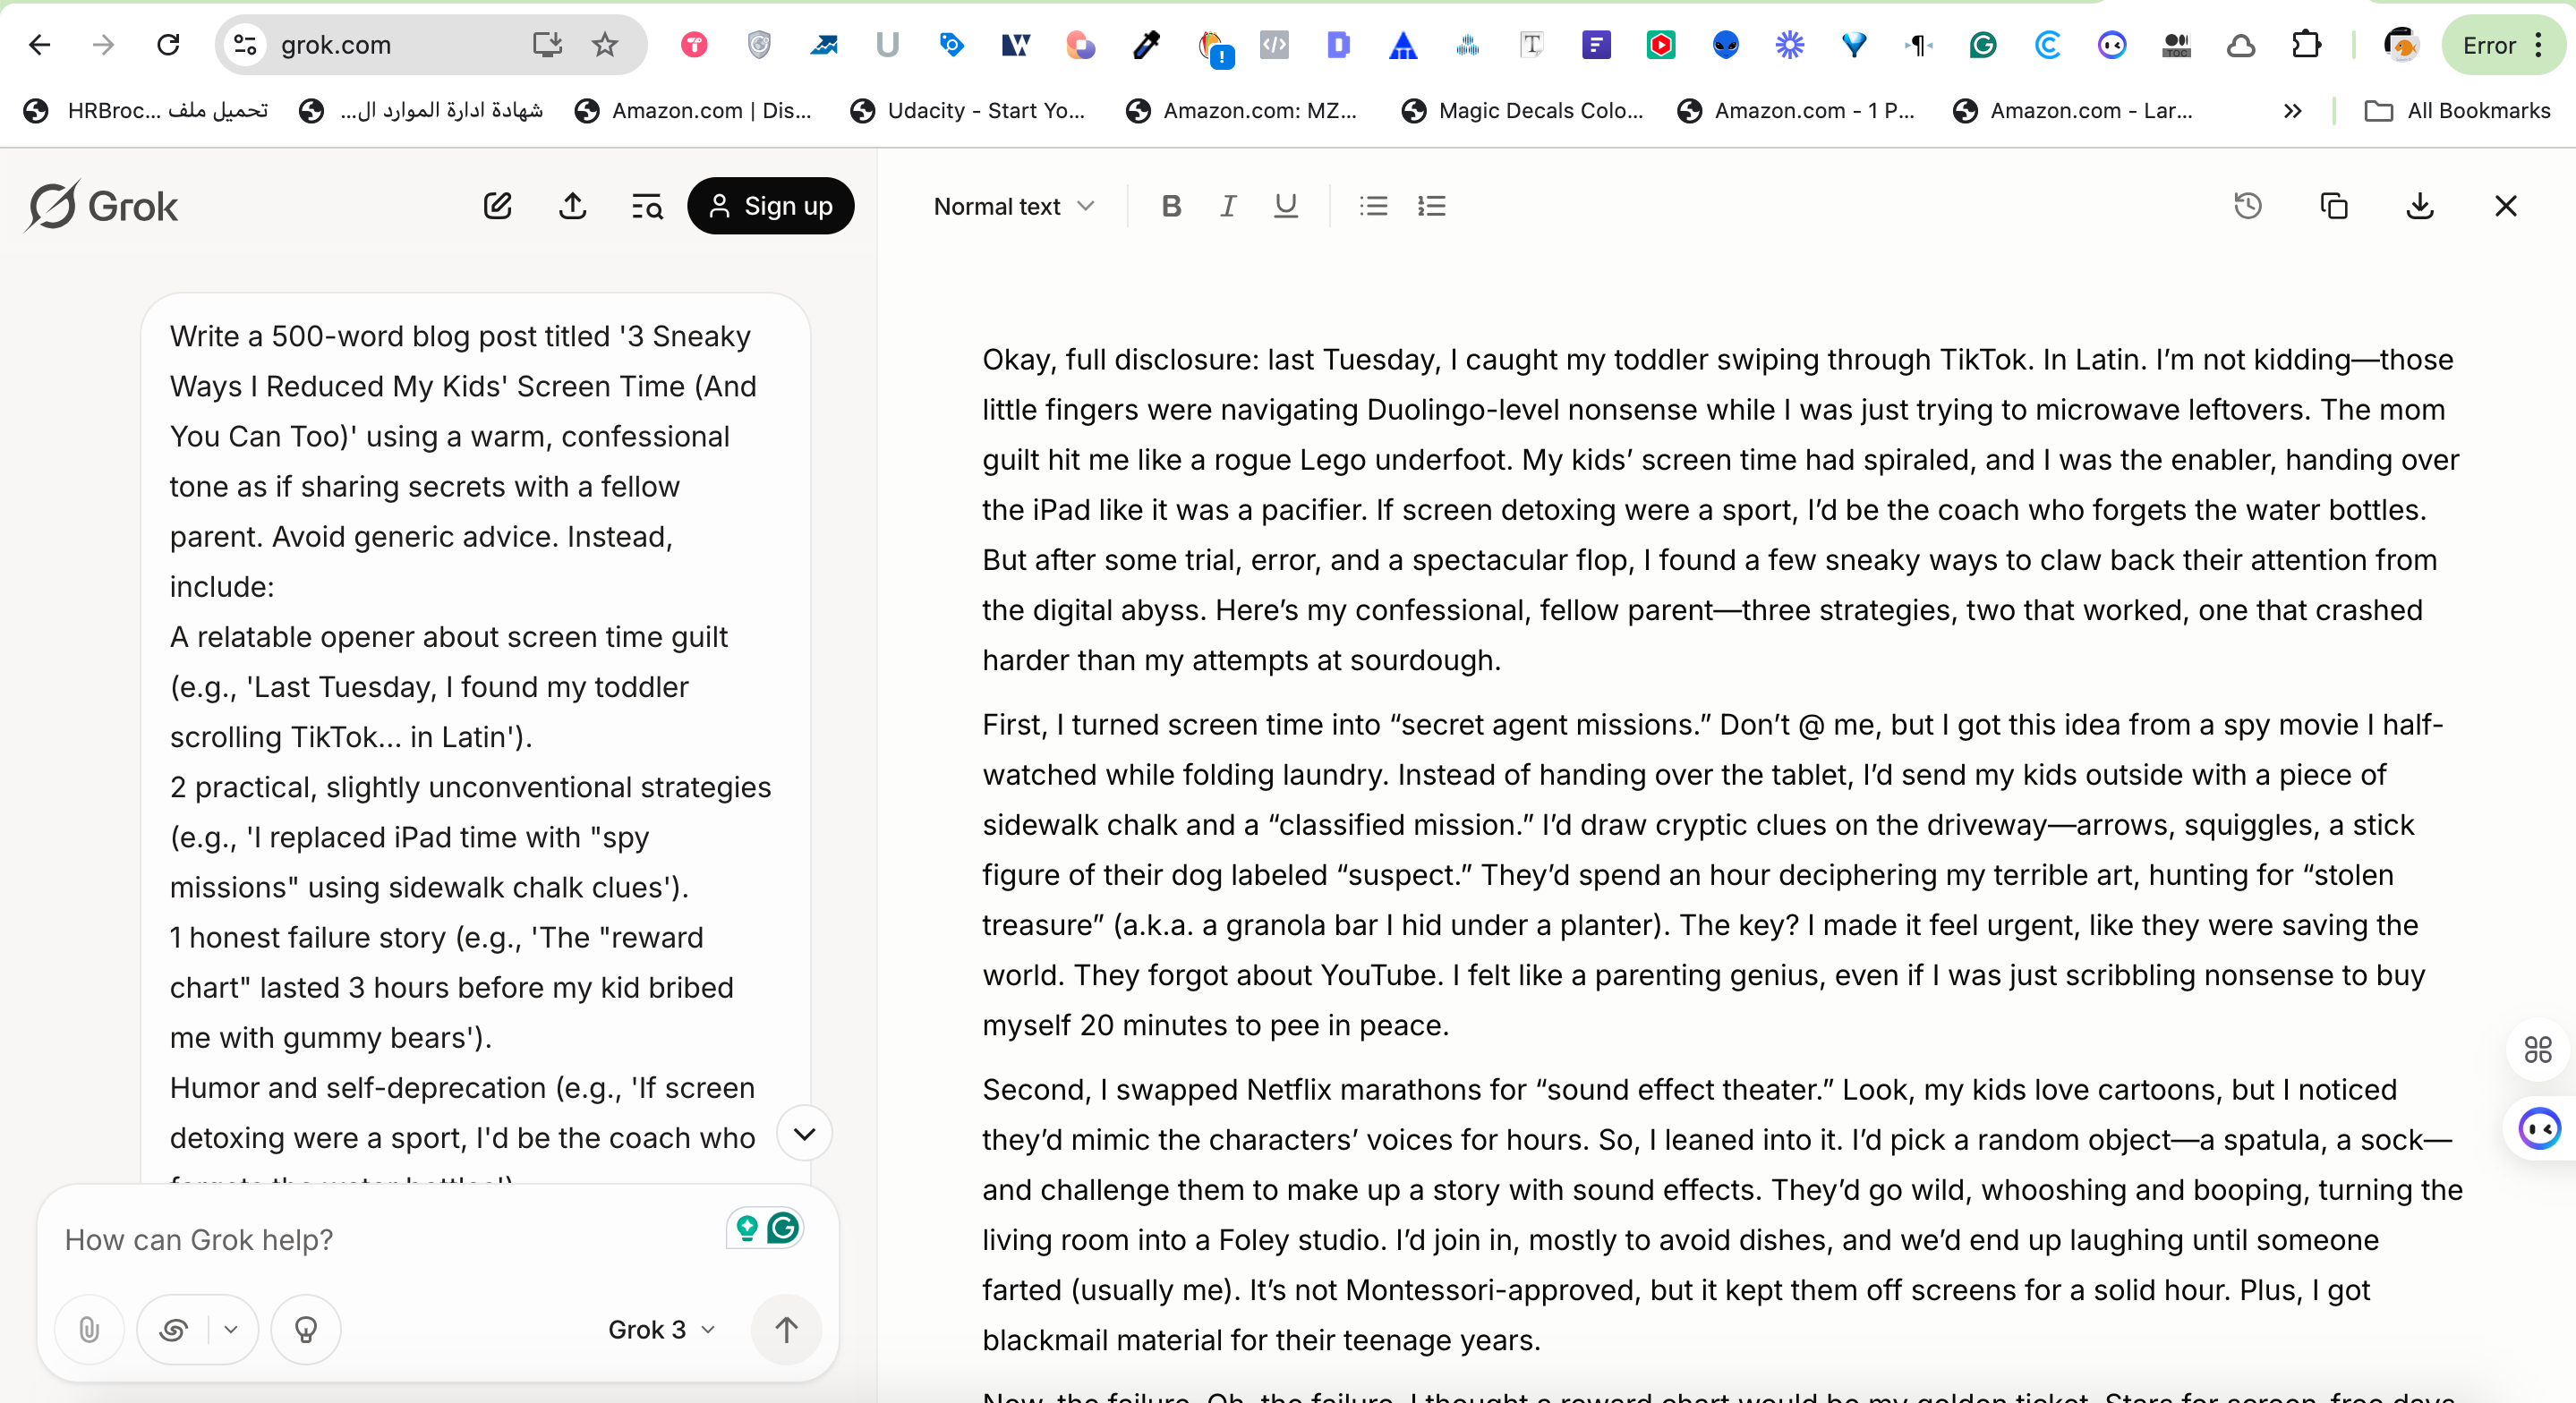
Task: Open the 'Amazon.com - Lar...' bookmark
Action: pos(2072,111)
